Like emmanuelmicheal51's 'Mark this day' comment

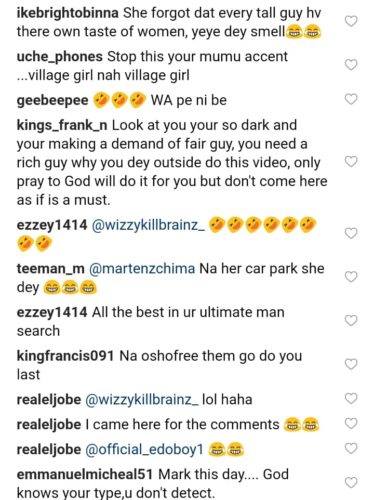click(x=351, y=483)
